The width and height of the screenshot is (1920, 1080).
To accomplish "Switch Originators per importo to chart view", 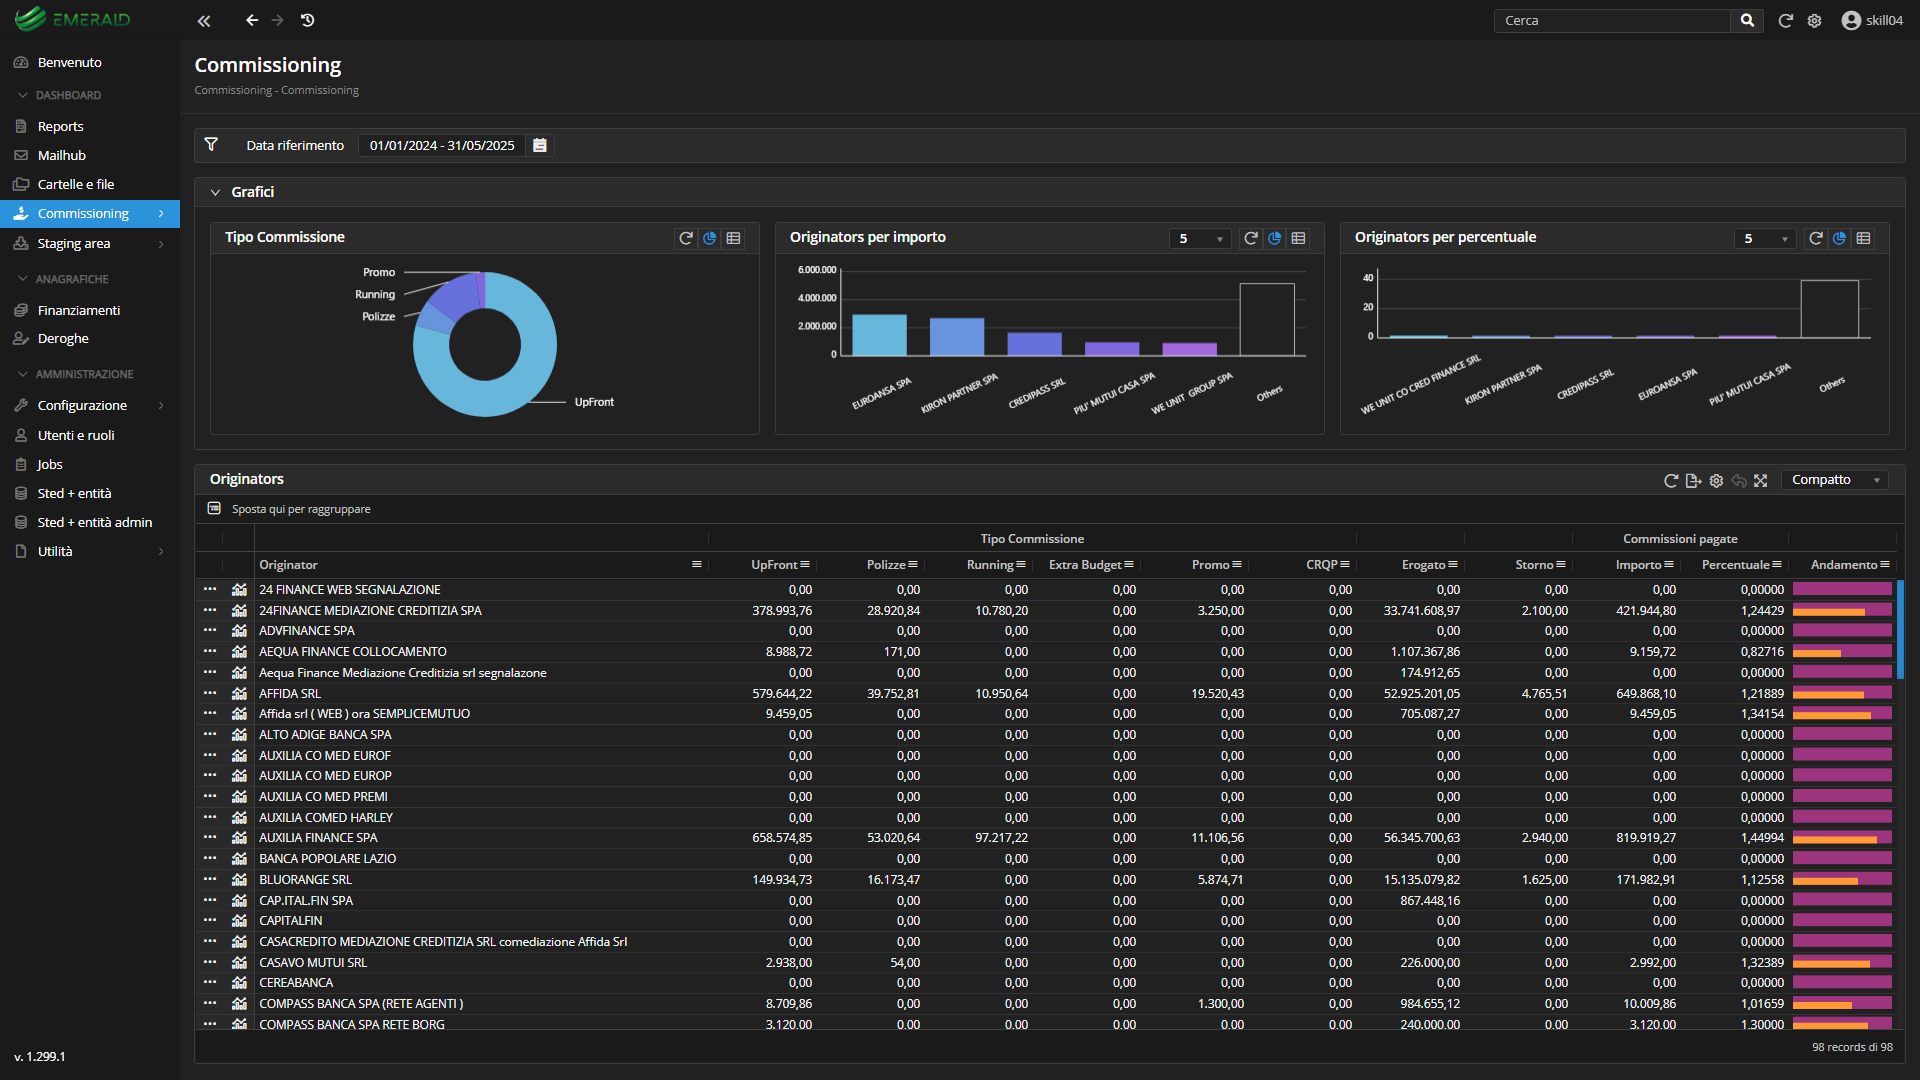I will click(x=1275, y=238).
